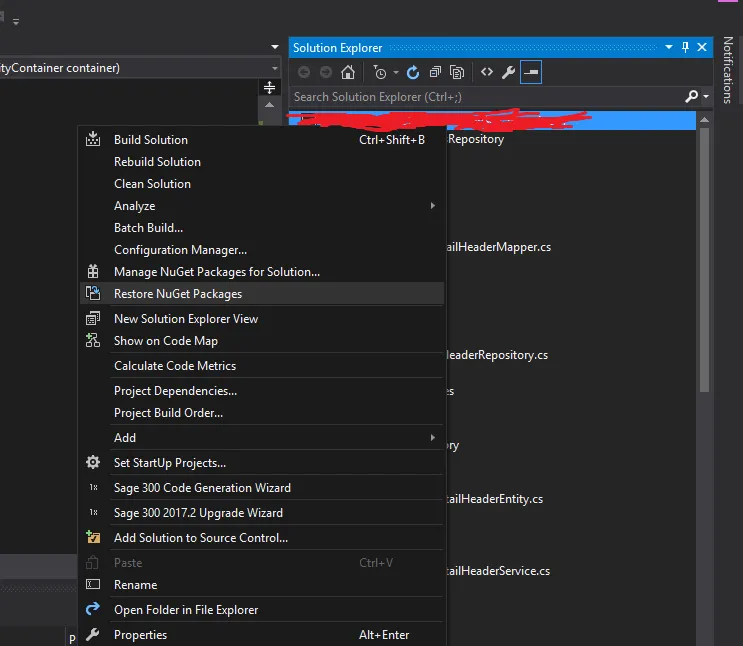Click the Back arrow in Solution Explorer

(x=304, y=73)
